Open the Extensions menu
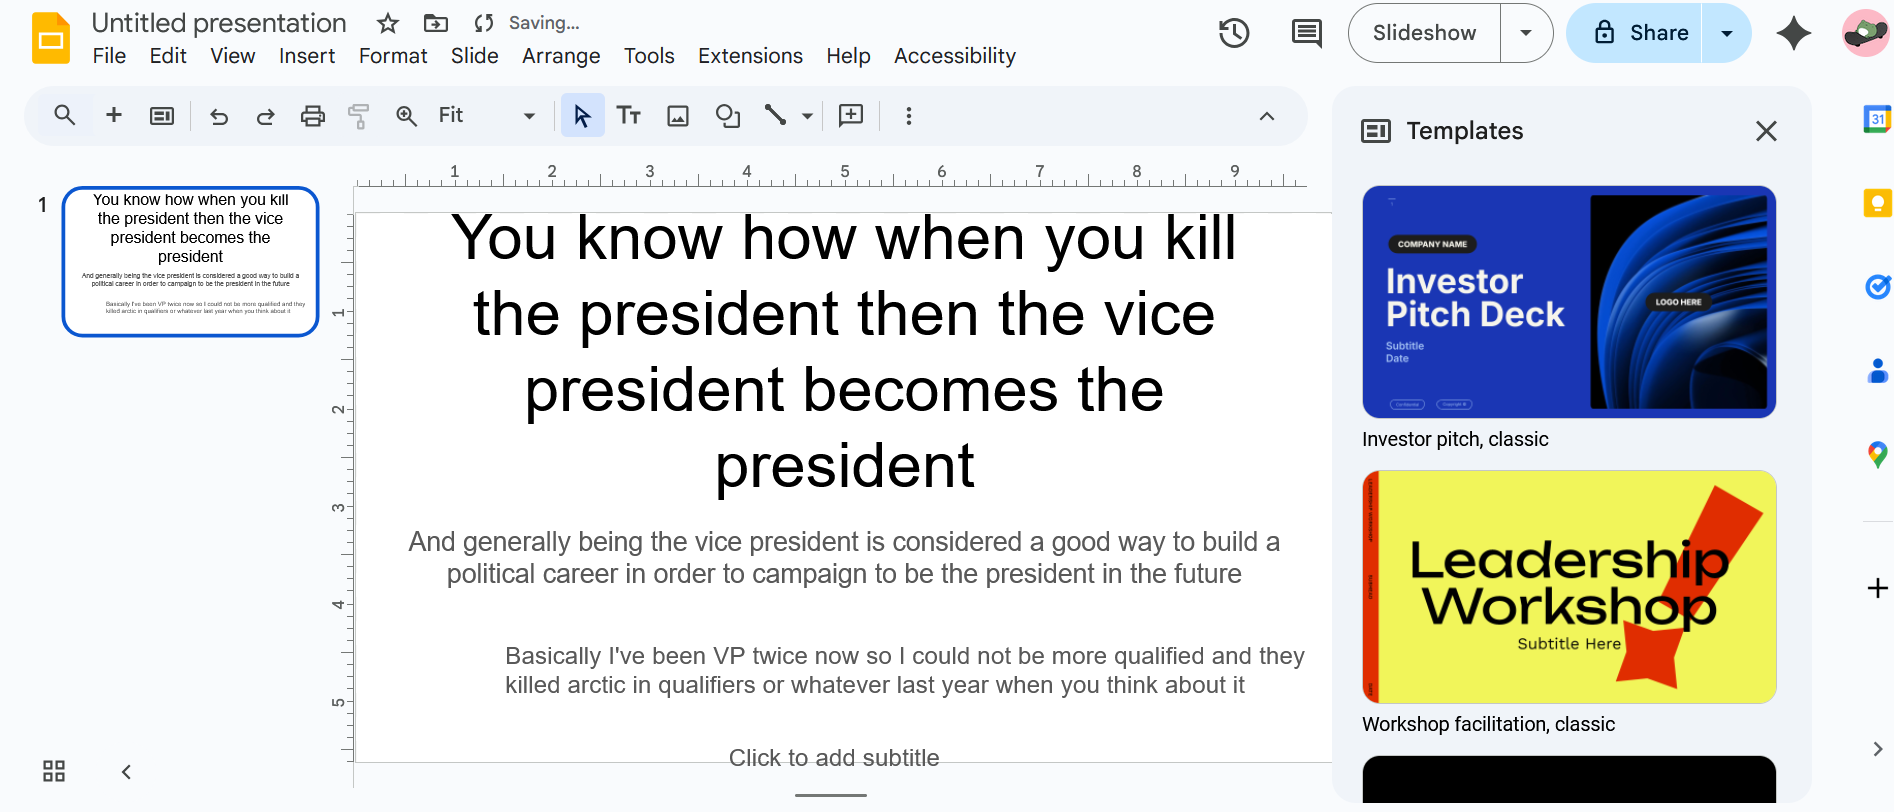This screenshot has height=812, width=1894. (x=750, y=56)
